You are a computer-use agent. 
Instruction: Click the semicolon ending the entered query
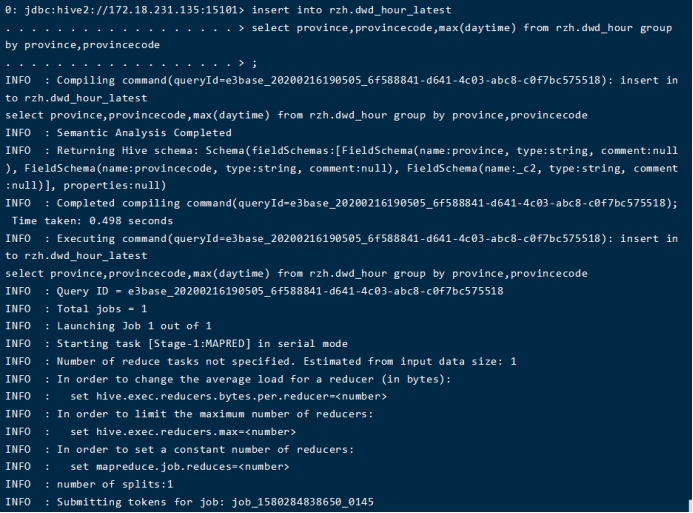pos(241,62)
